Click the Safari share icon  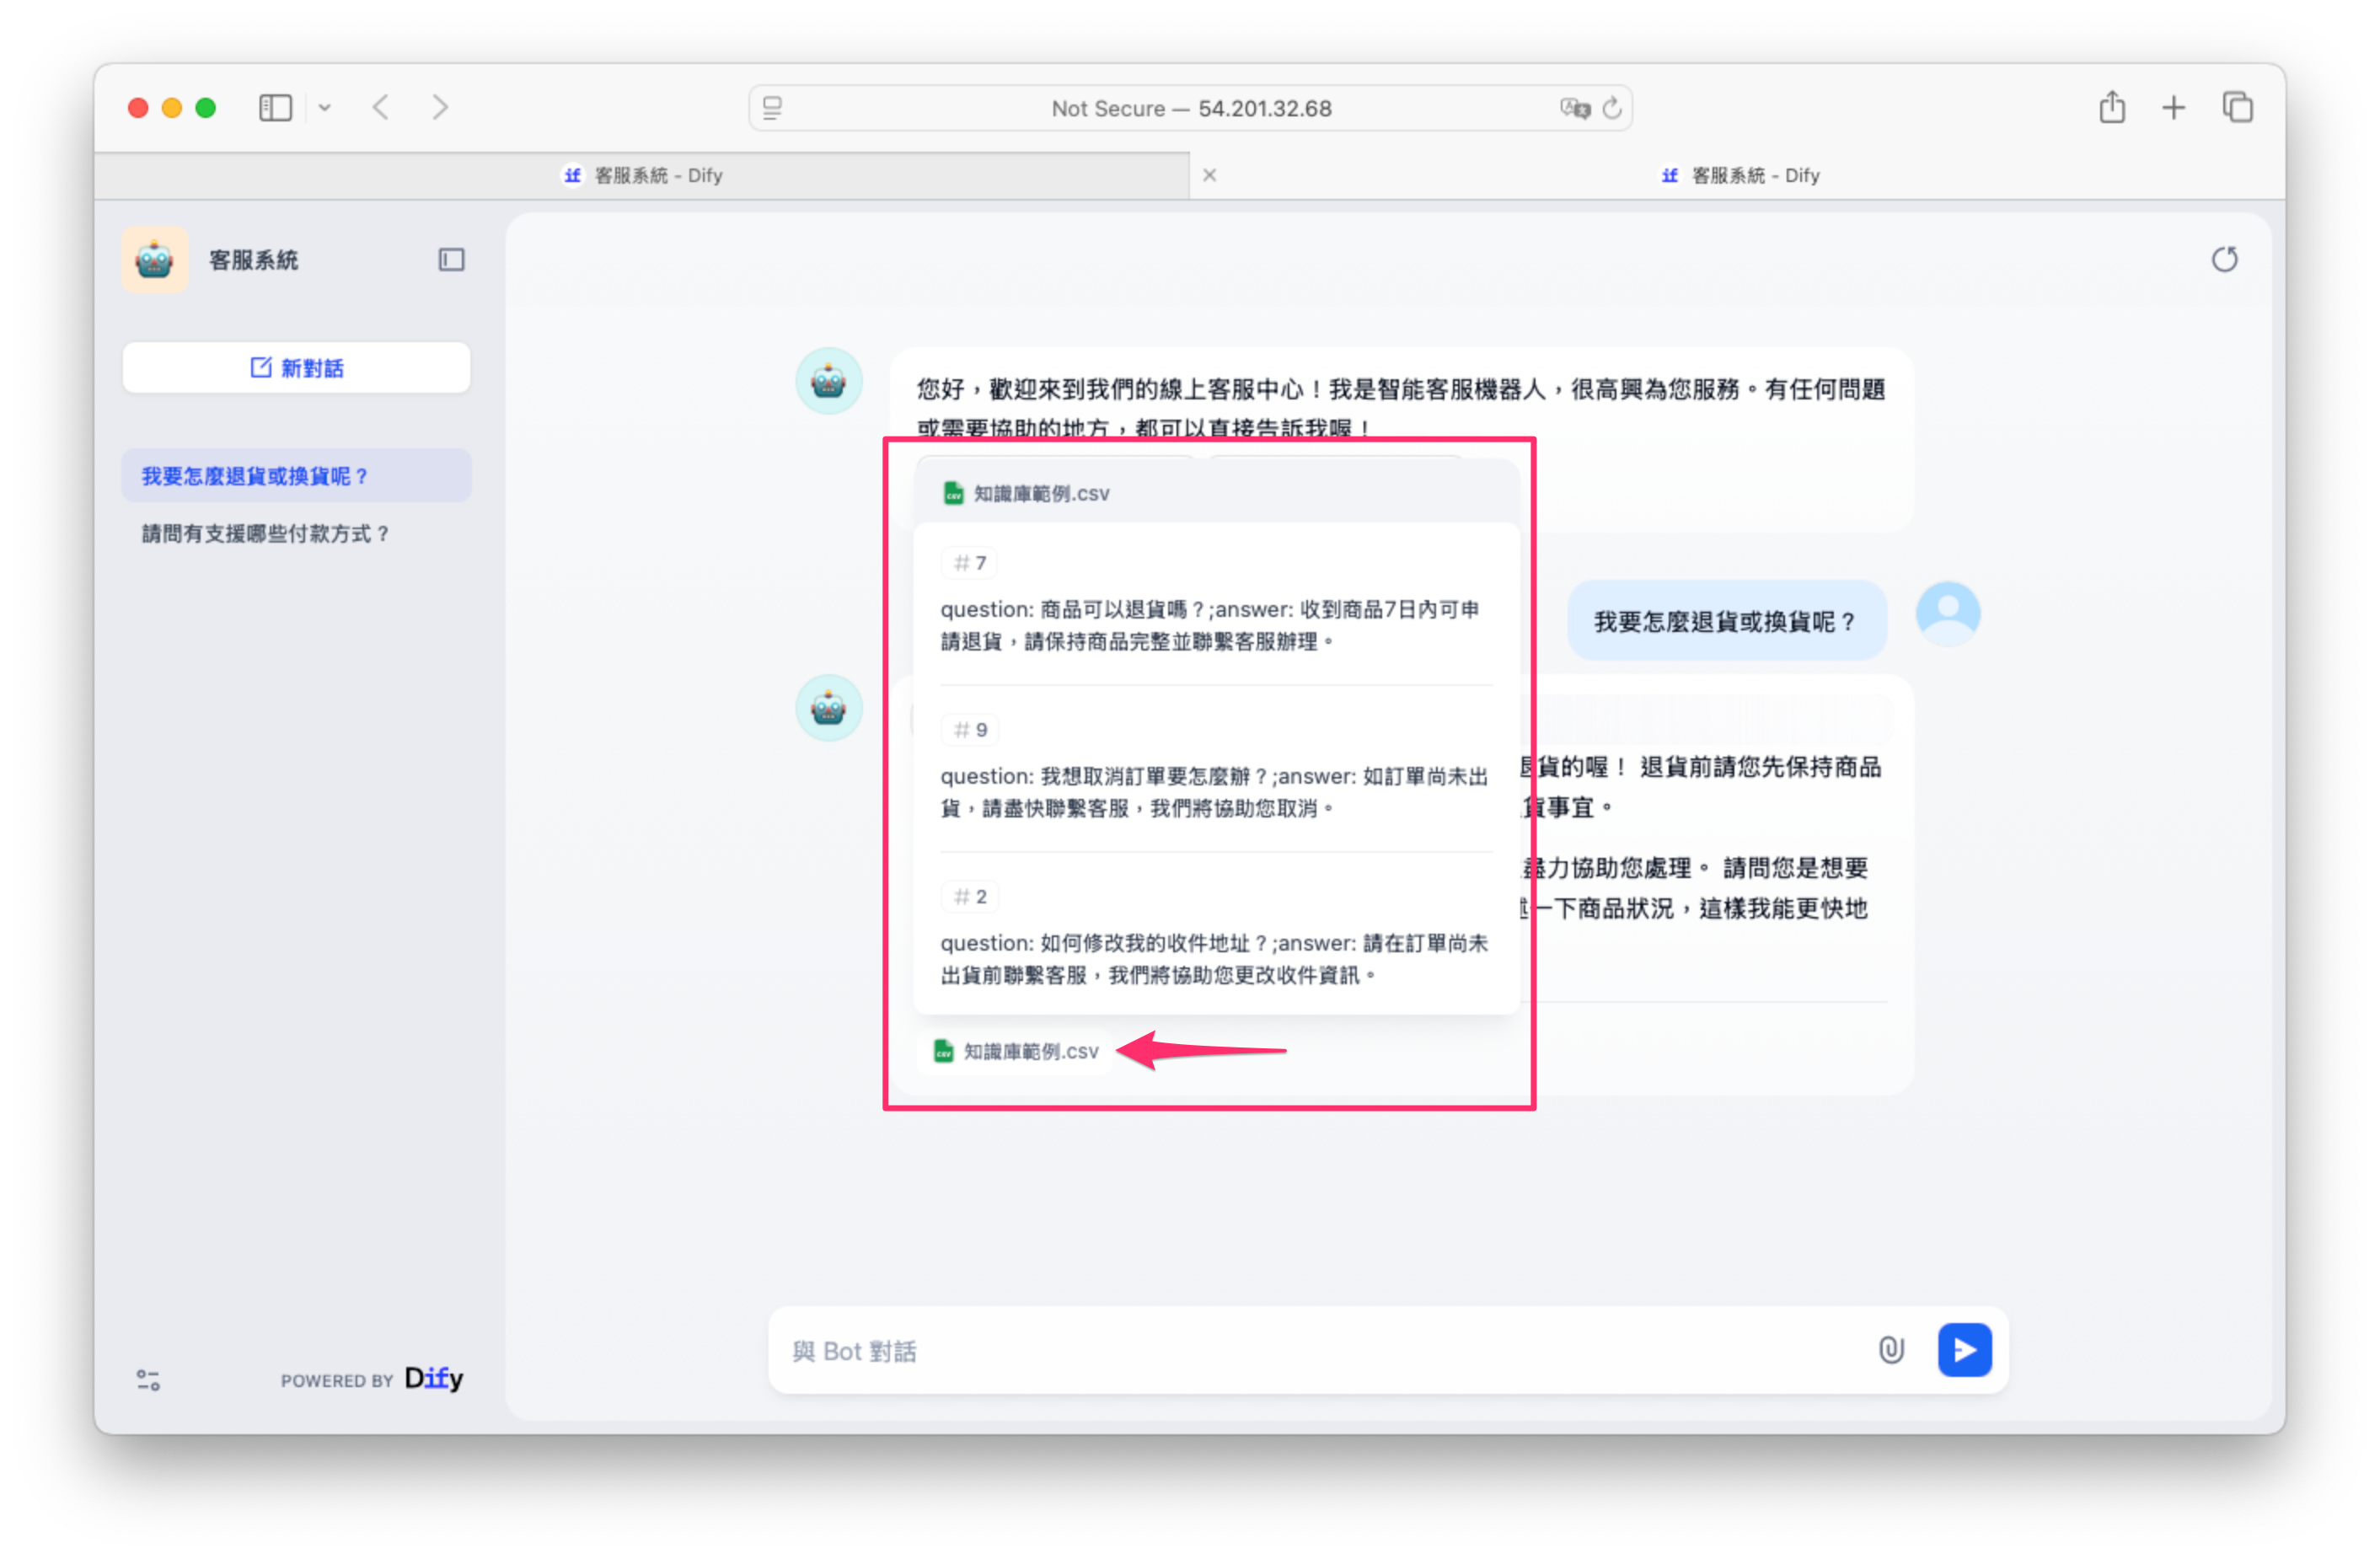pos(2111,107)
